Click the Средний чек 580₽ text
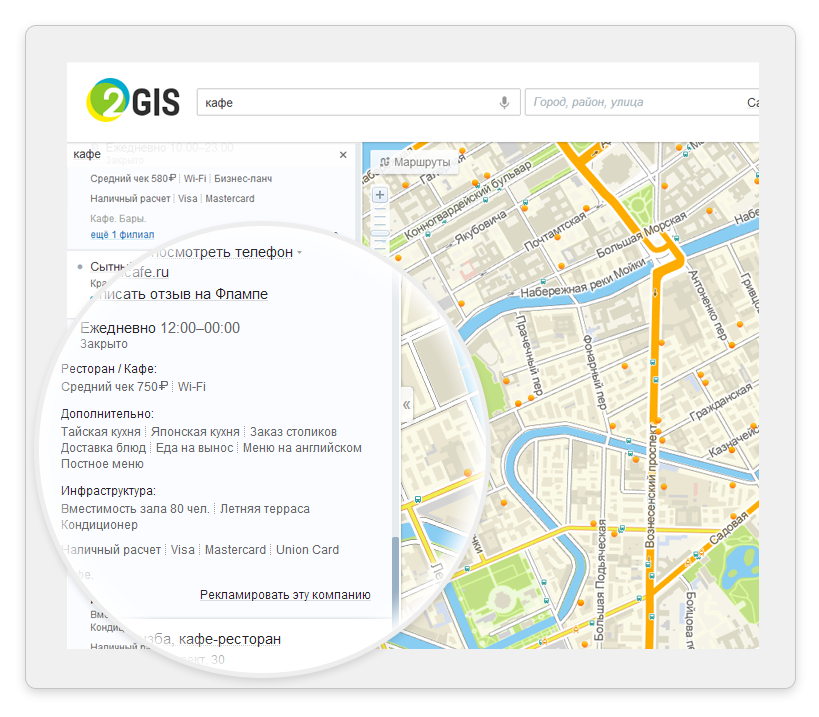 [x=133, y=179]
